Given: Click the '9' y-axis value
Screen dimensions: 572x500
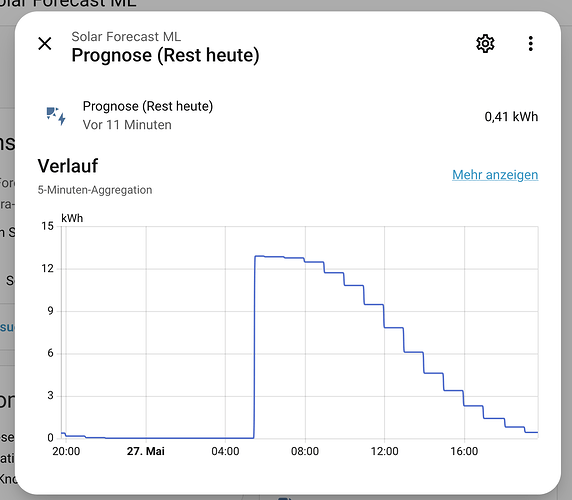Looking at the screenshot, I should pos(50,311).
